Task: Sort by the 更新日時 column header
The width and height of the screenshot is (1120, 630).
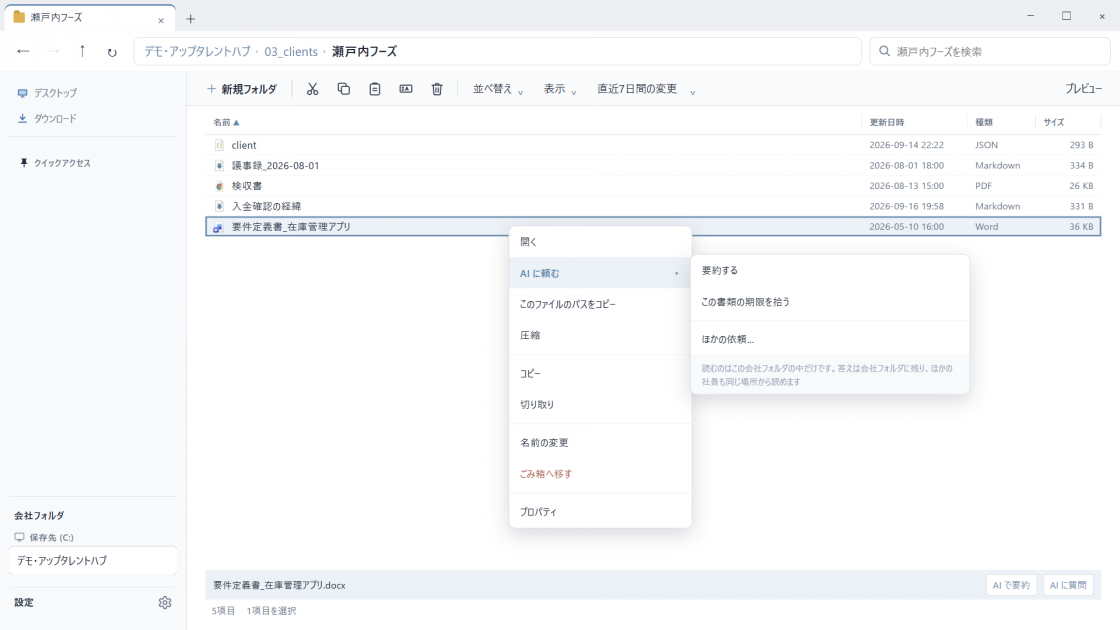Action: point(886,122)
